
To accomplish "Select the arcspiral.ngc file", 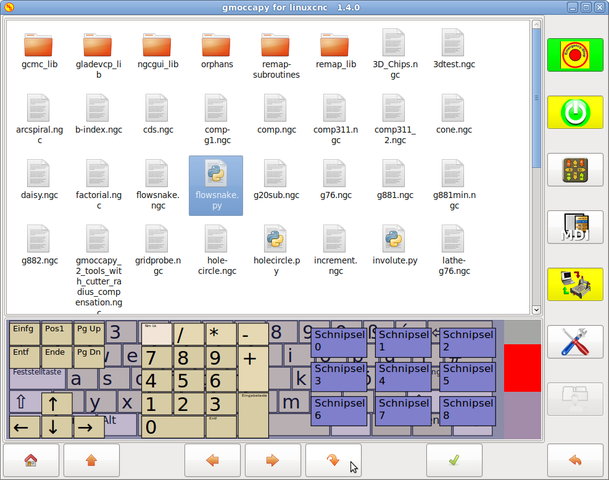I will pos(39,120).
